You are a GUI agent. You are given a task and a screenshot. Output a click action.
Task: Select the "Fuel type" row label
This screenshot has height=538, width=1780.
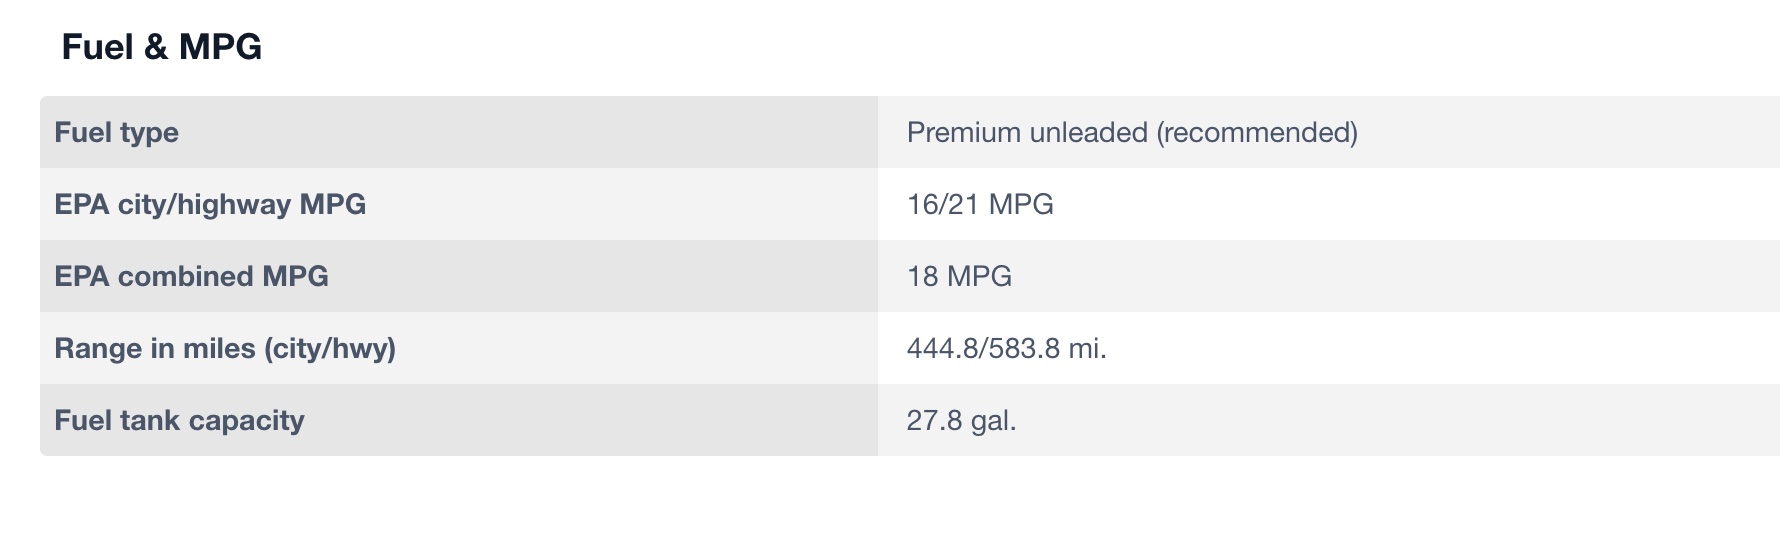[x=116, y=132]
